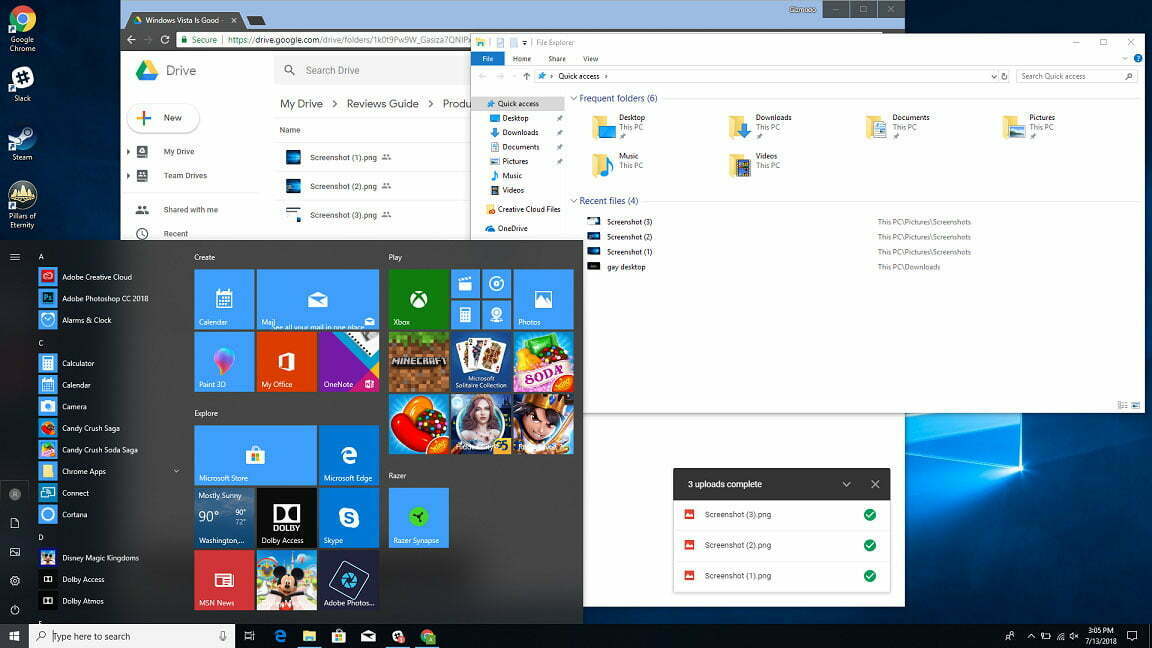Click the Start menu power icon
This screenshot has height=648, width=1152.
pos(15,610)
